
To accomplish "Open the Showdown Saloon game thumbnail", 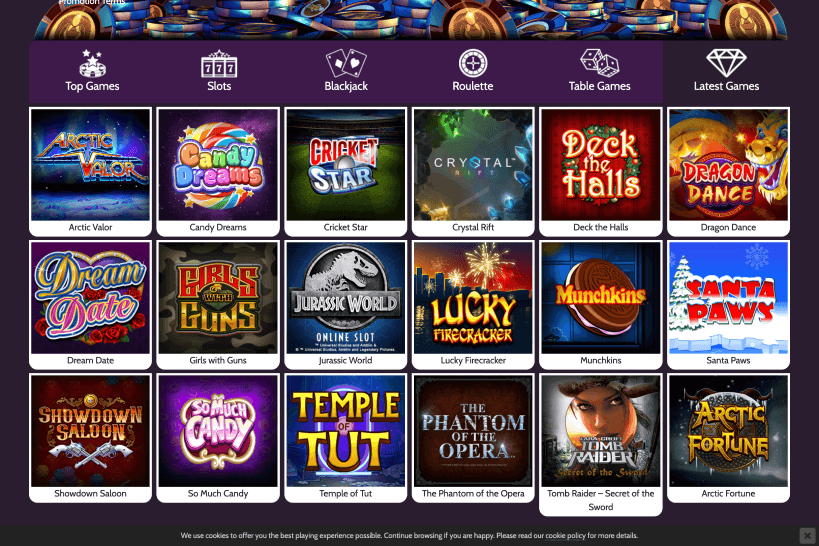I will pos(90,431).
